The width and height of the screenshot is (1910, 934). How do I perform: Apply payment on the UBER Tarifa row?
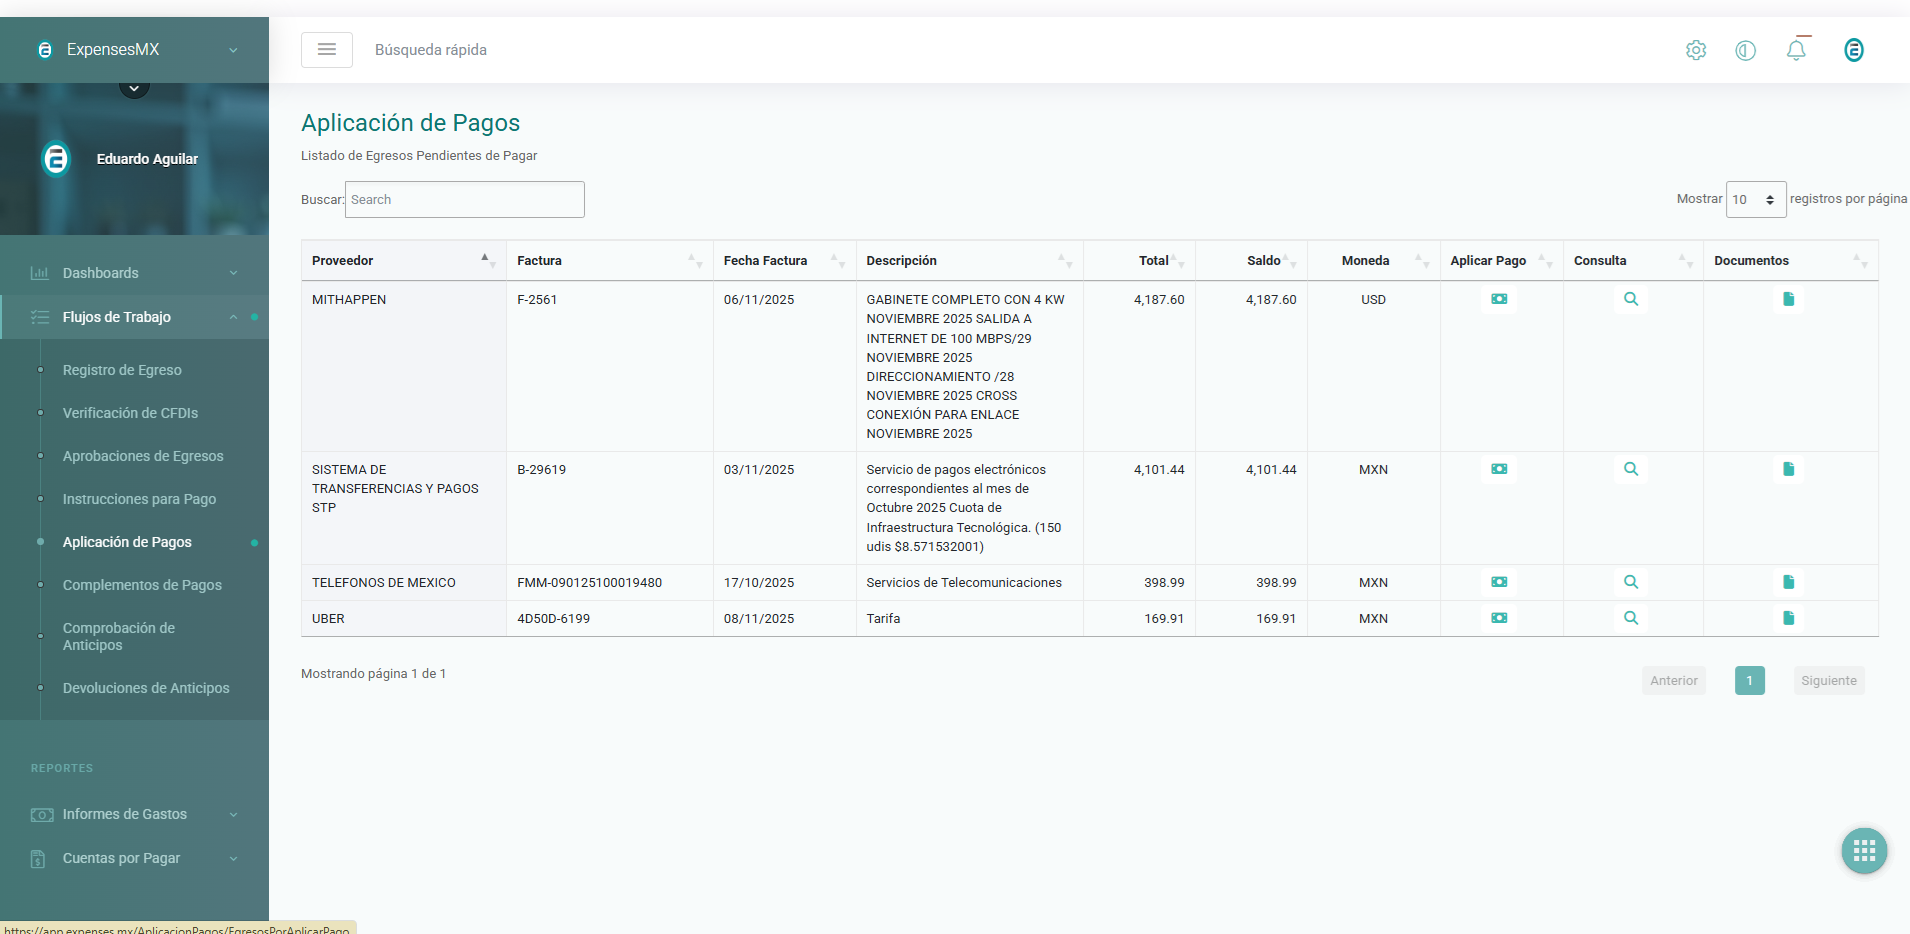pyautogui.click(x=1497, y=618)
